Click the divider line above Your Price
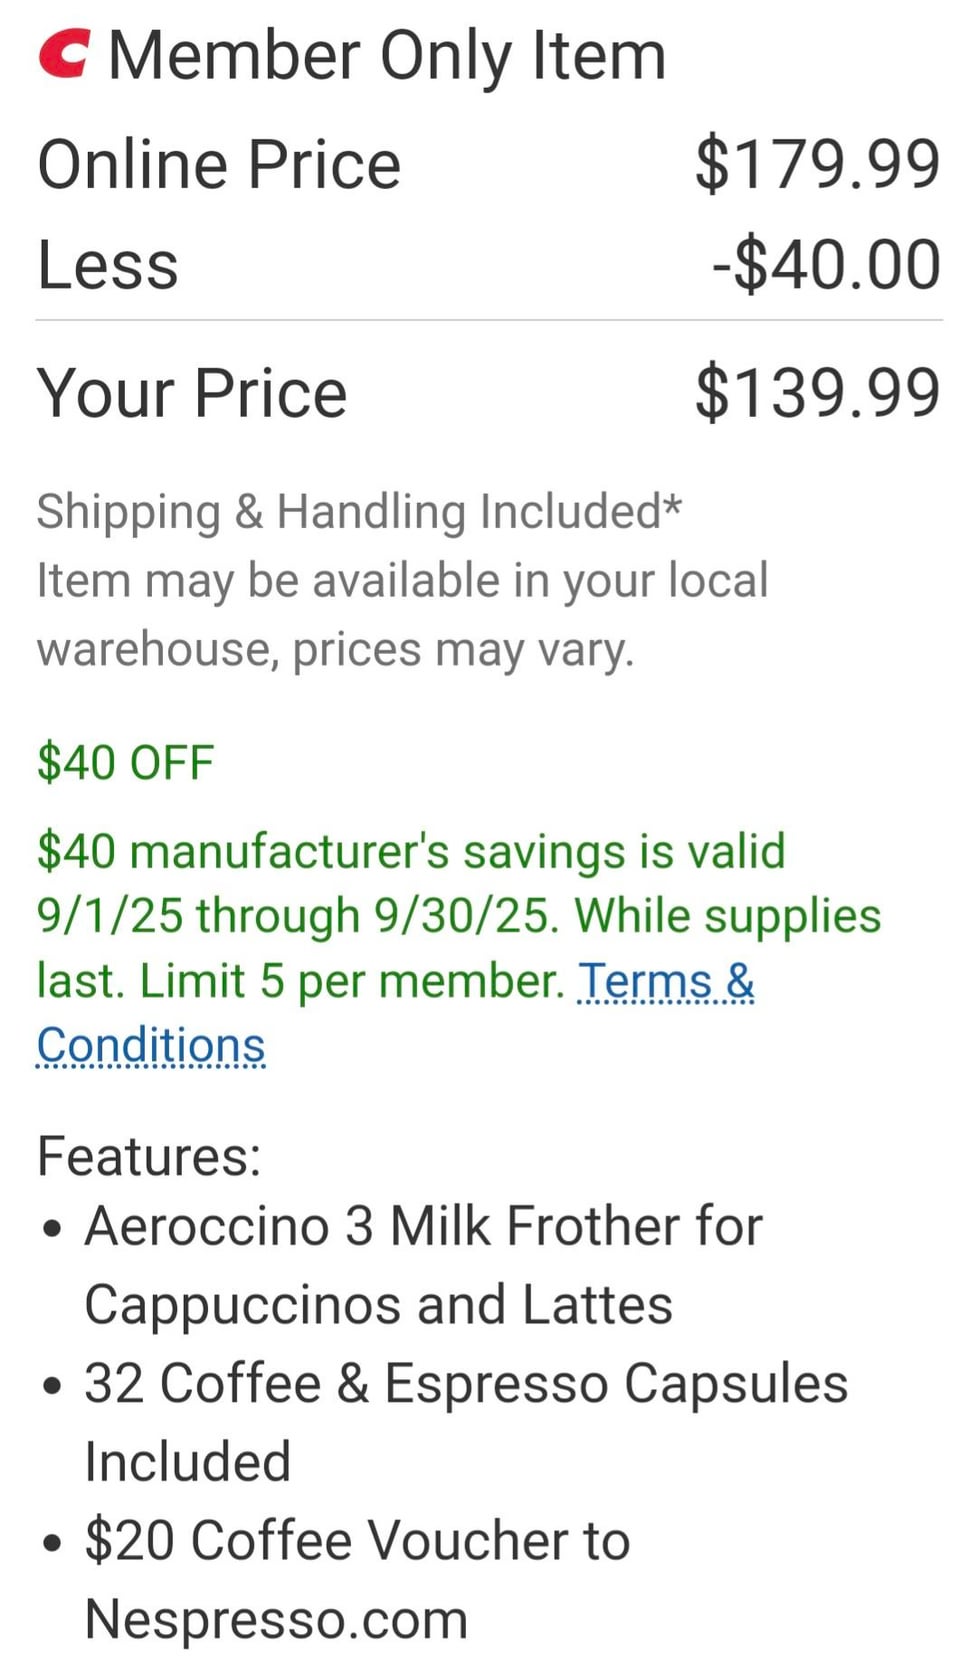Image resolution: width=960 pixels, height=1664 pixels. point(488,321)
